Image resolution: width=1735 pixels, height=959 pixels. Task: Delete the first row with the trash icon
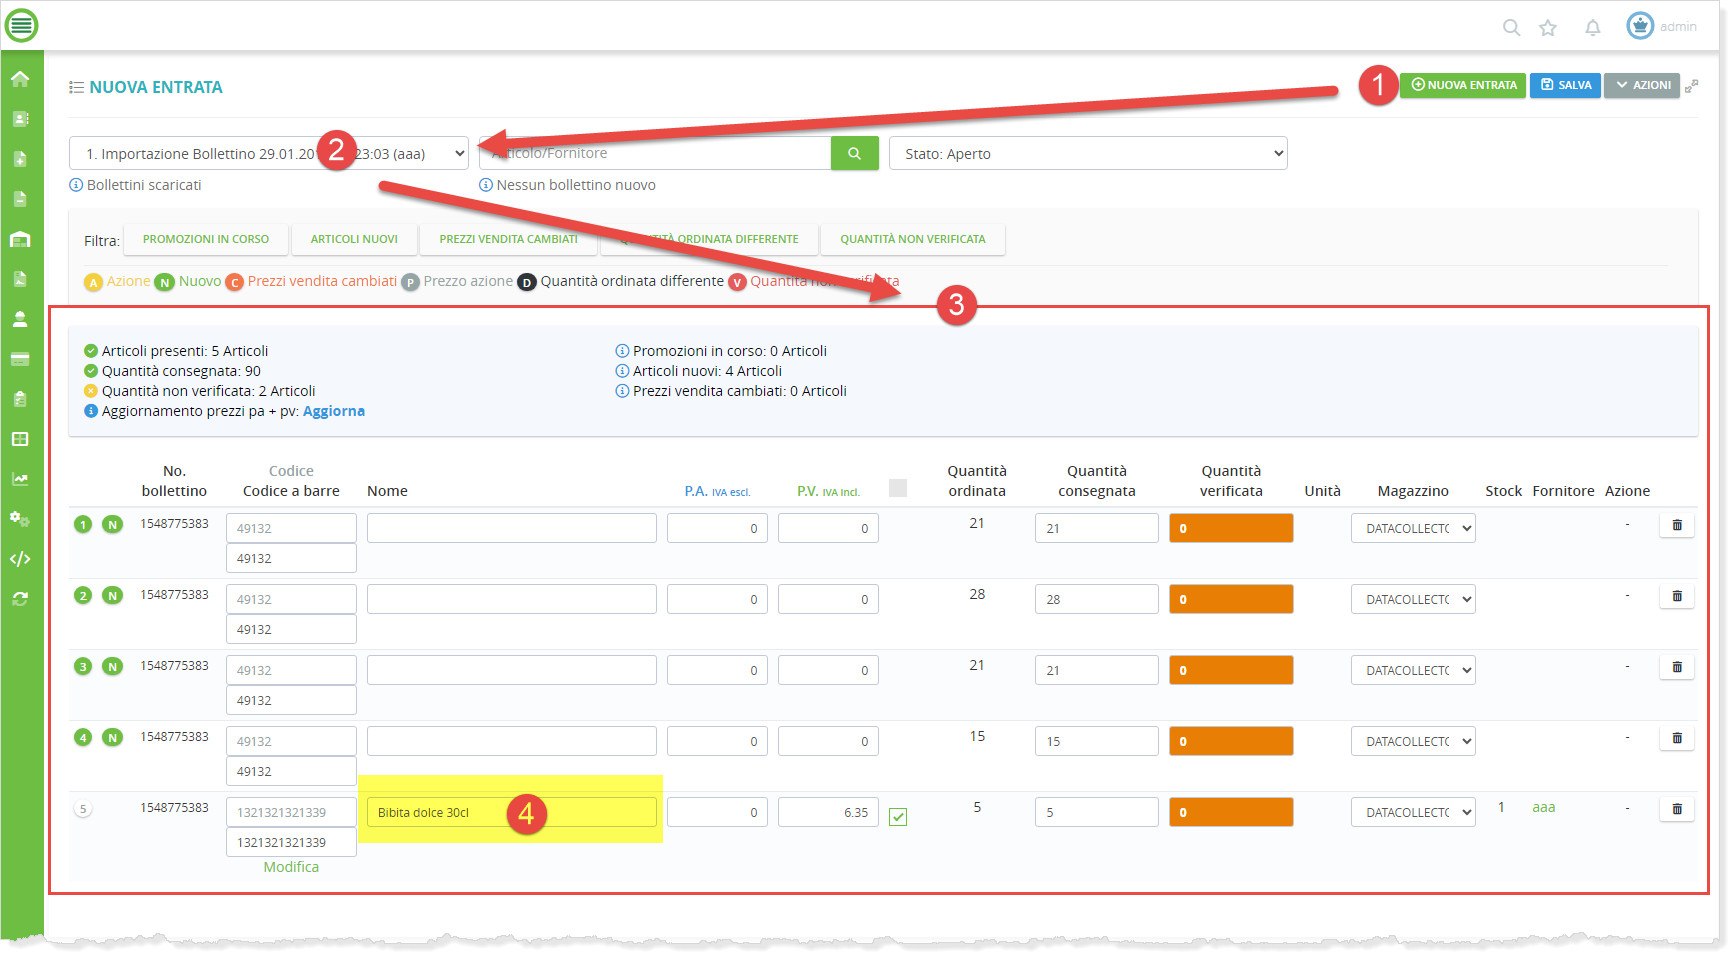point(1676,525)
